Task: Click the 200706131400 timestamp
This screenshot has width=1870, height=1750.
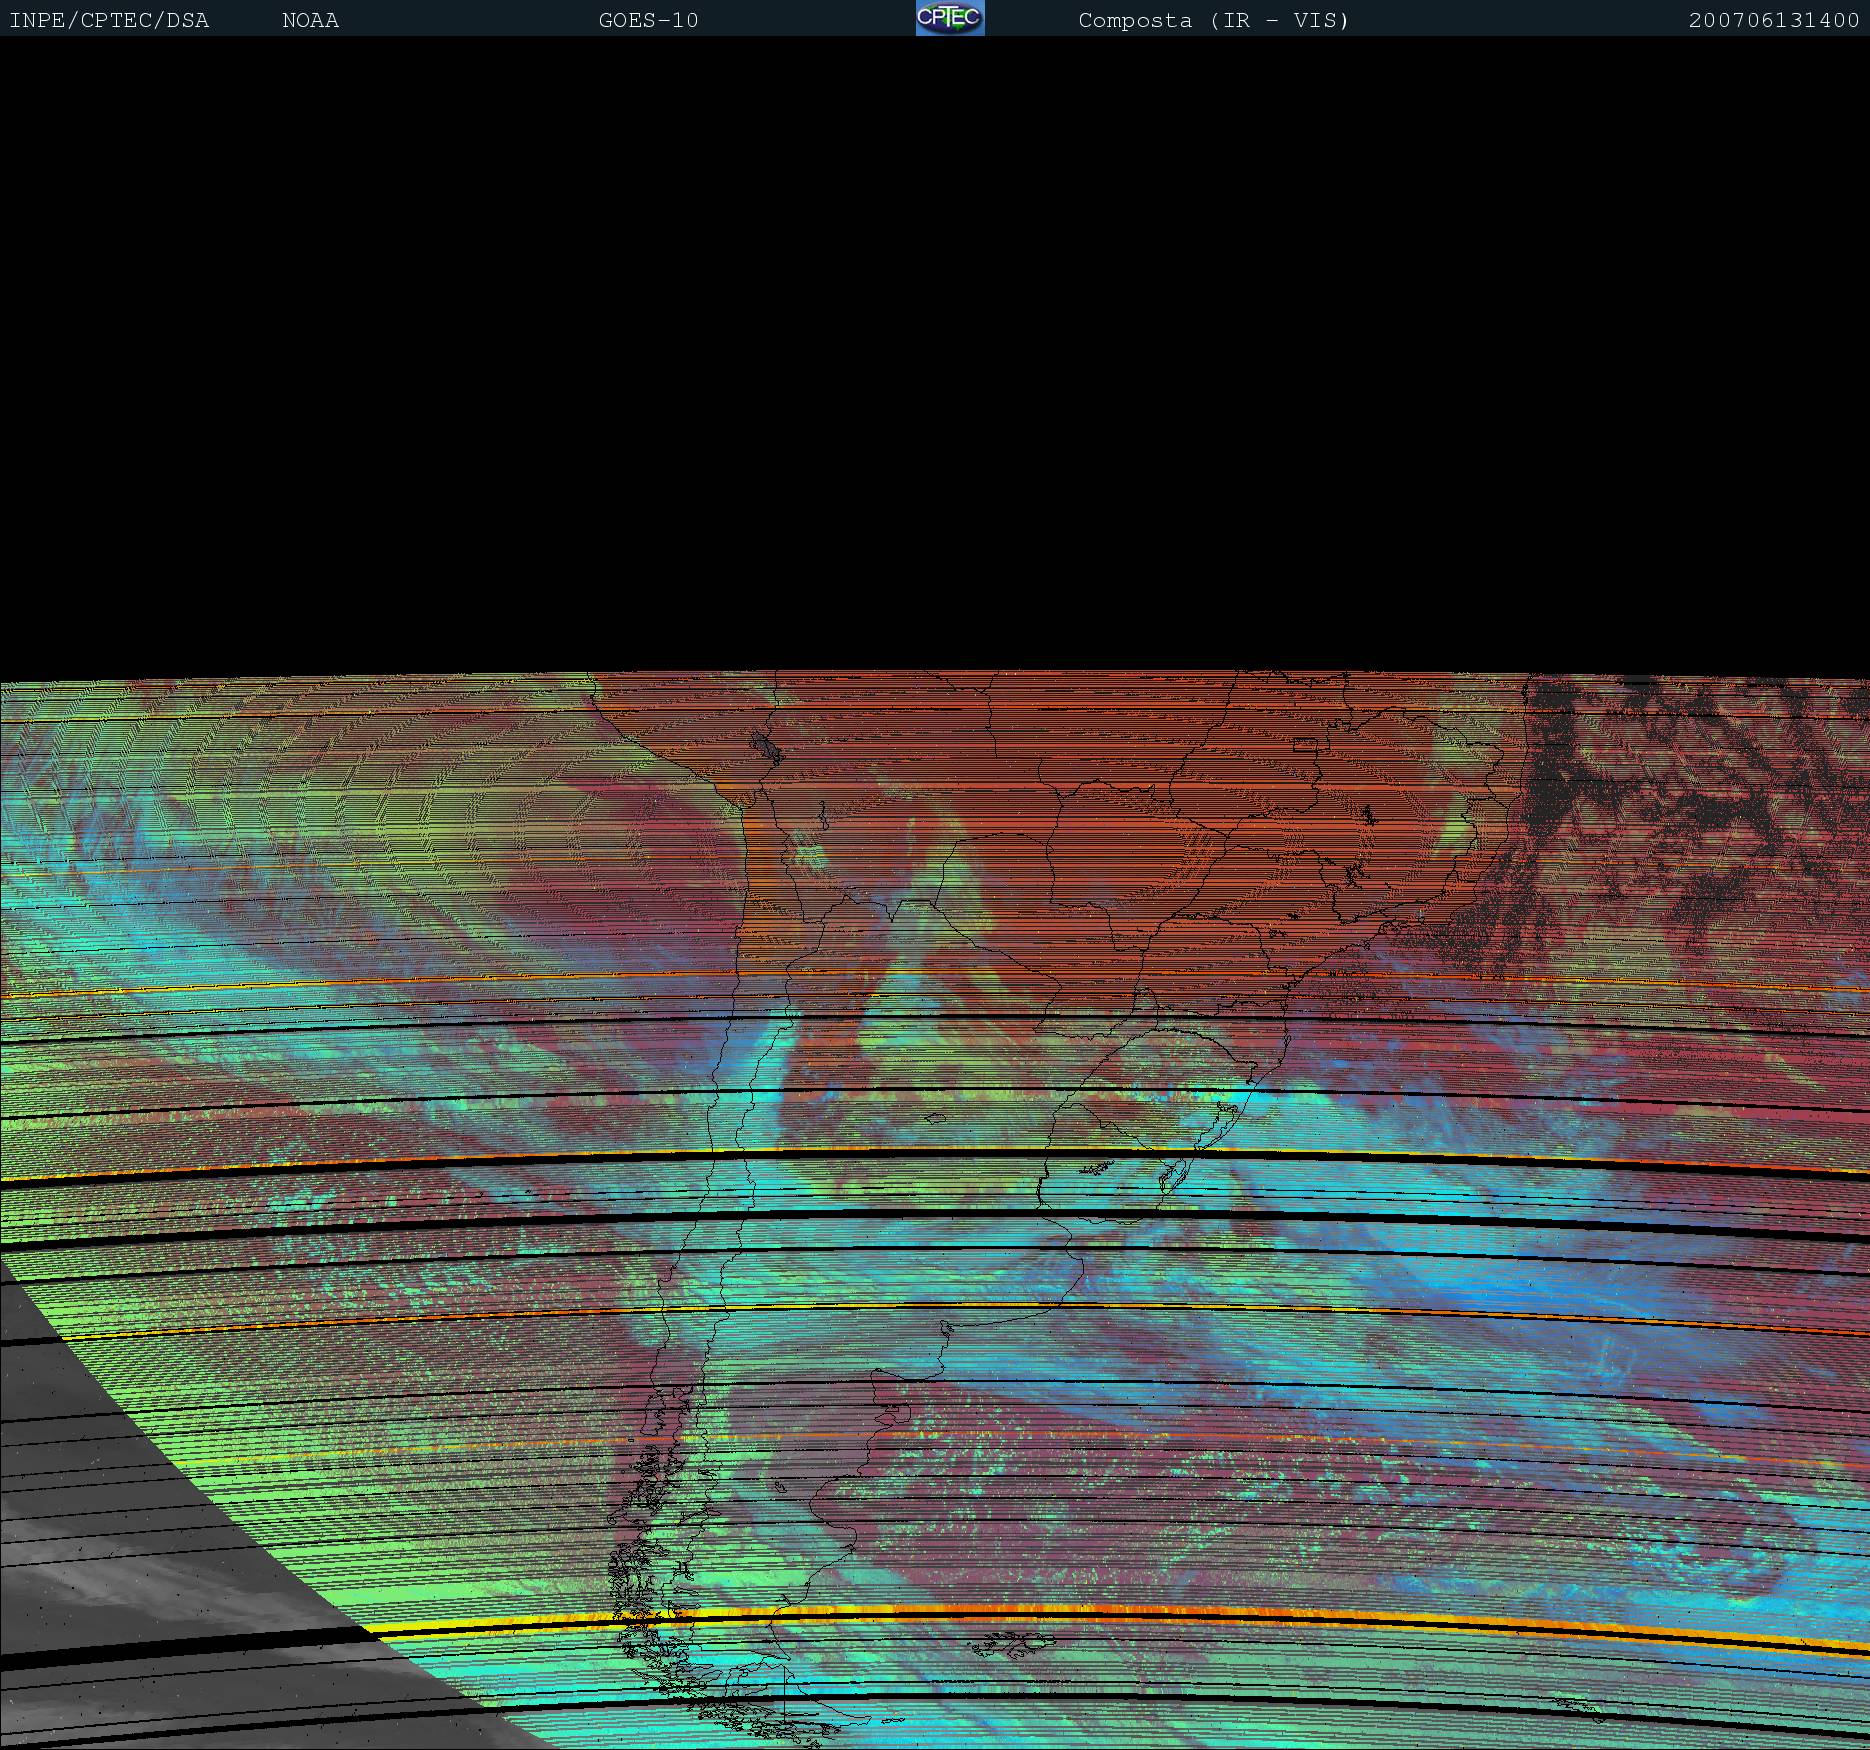Action: [1773, 20]
